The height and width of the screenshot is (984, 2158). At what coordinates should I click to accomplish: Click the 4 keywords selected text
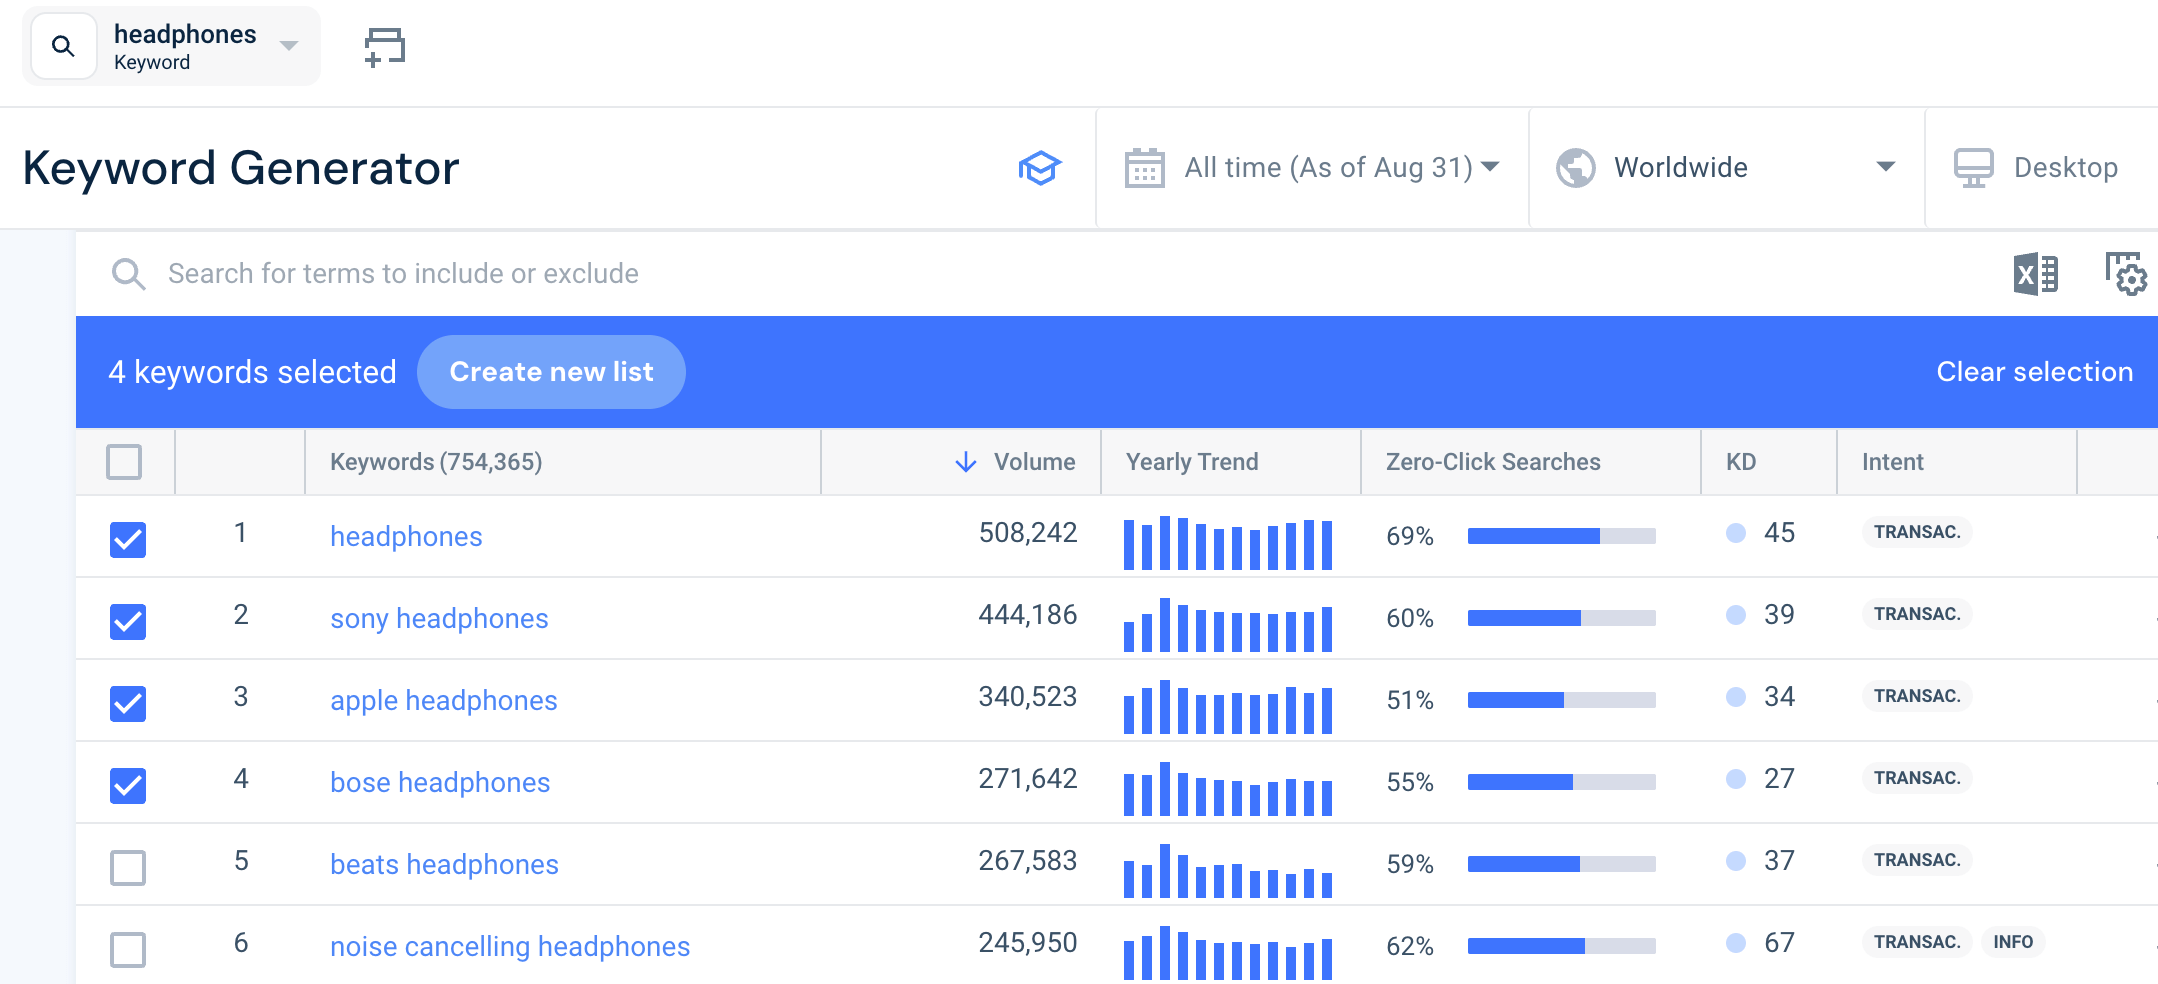[x=252, y=372]
